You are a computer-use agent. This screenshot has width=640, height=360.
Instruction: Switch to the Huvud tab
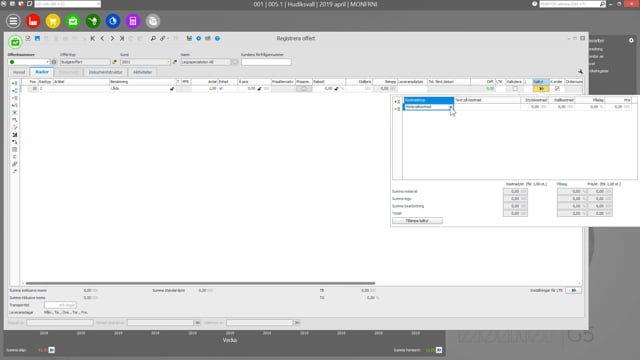point(19,72)
